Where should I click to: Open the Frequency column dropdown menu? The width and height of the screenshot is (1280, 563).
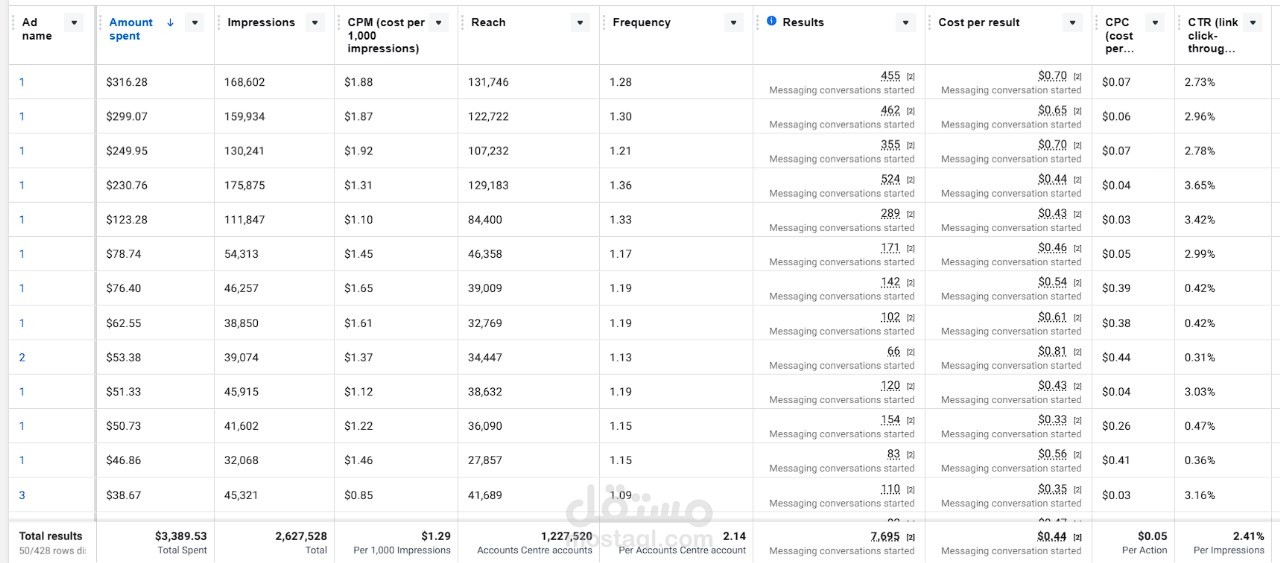[733, 22]
